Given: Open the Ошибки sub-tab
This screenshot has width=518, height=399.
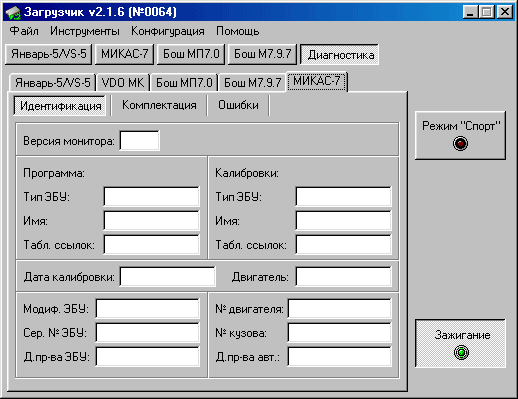Looking at the screenshot, I should [x=238, y=105].
